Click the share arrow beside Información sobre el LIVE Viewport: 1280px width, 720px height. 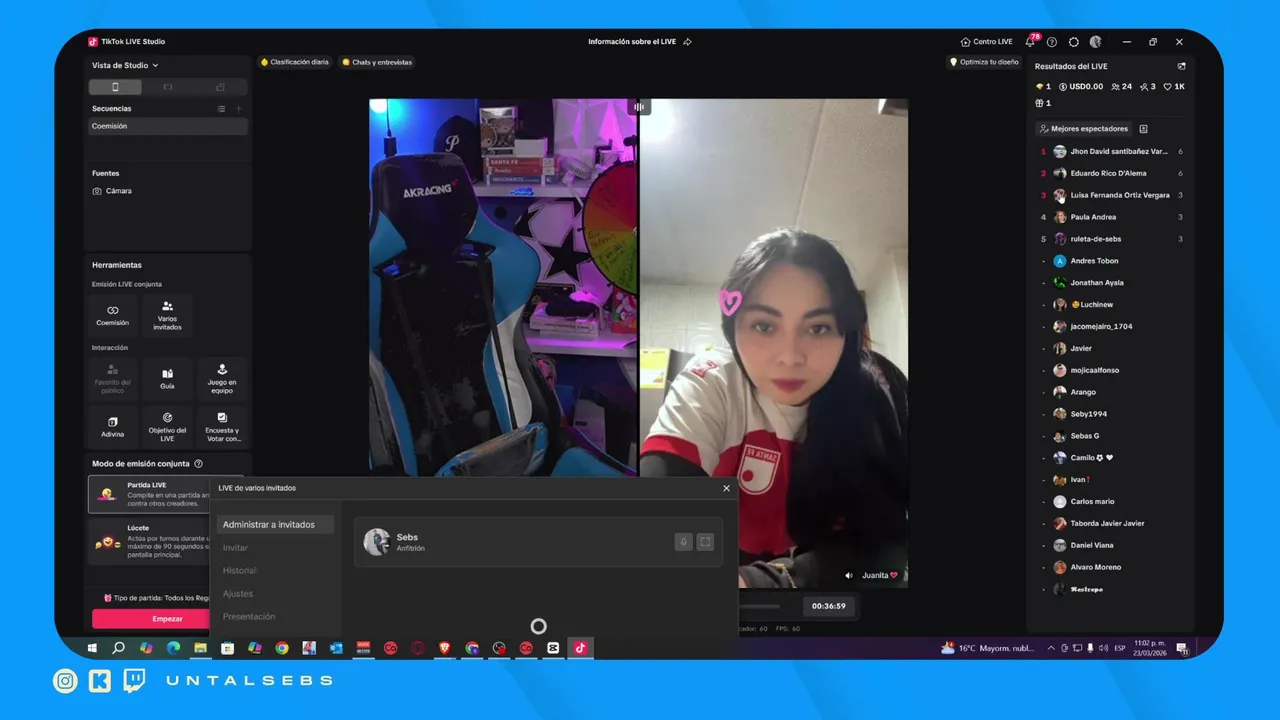pos(687,42)
